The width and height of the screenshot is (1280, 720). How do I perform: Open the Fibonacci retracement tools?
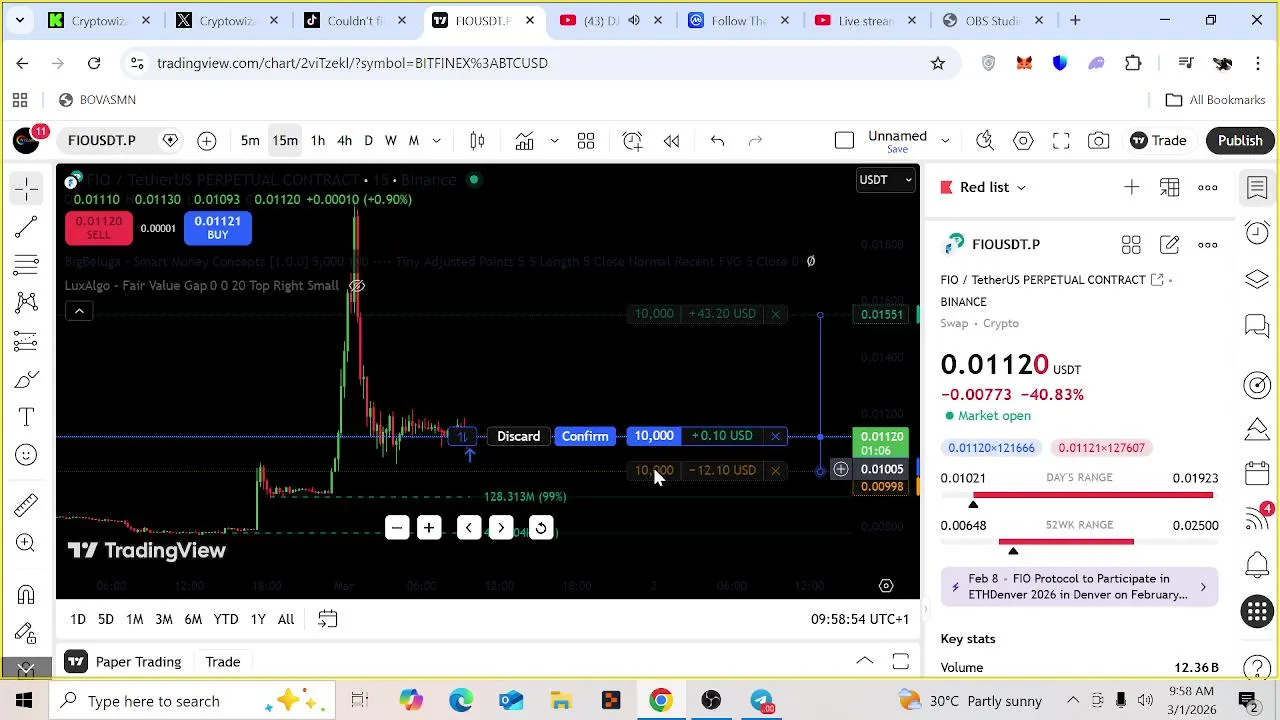(27, 264)
